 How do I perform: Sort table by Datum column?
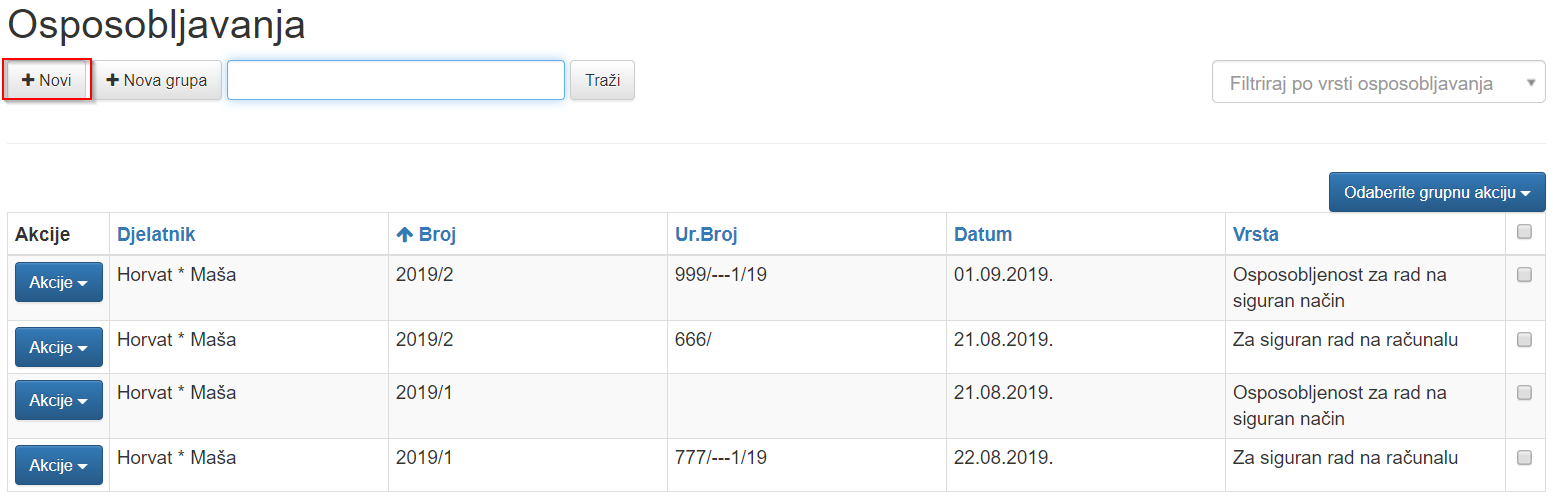tap(983, 235)
